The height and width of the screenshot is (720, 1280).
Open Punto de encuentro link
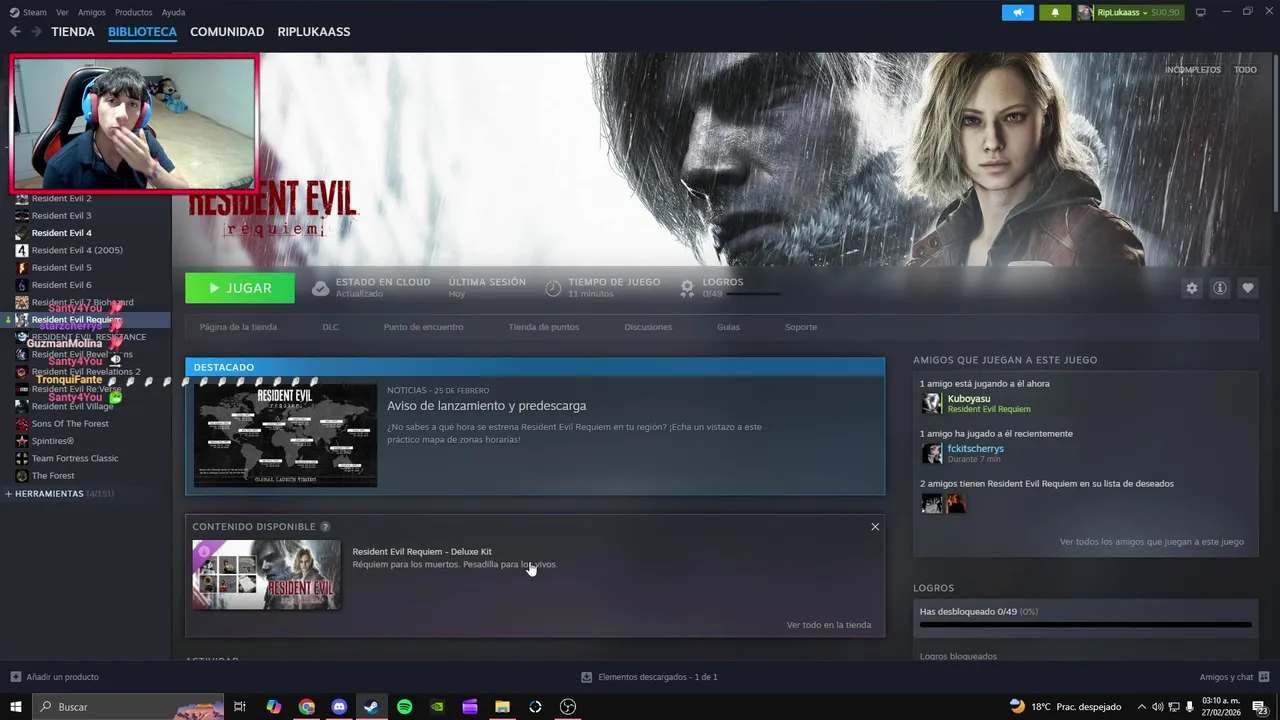click(x=423, y=327)
